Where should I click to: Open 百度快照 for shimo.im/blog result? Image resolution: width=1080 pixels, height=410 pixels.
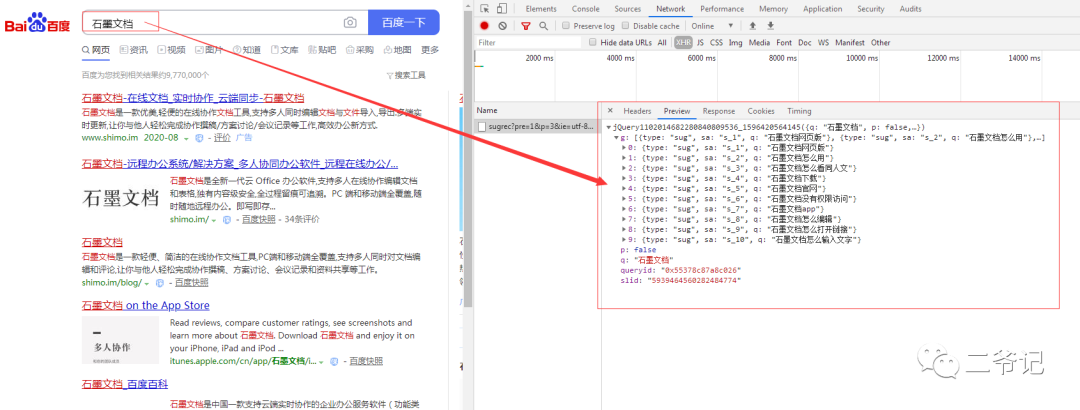191,283
